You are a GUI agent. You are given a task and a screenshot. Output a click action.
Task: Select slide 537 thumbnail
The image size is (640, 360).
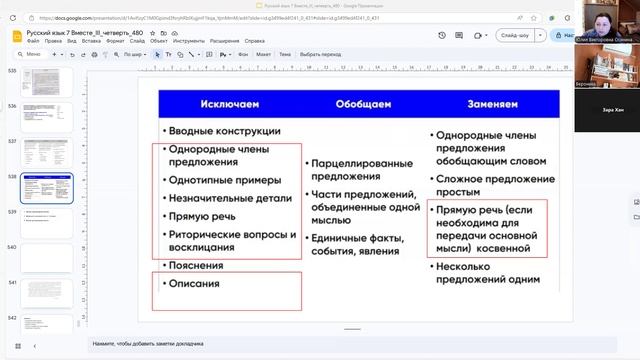click(x=47, y=153)
